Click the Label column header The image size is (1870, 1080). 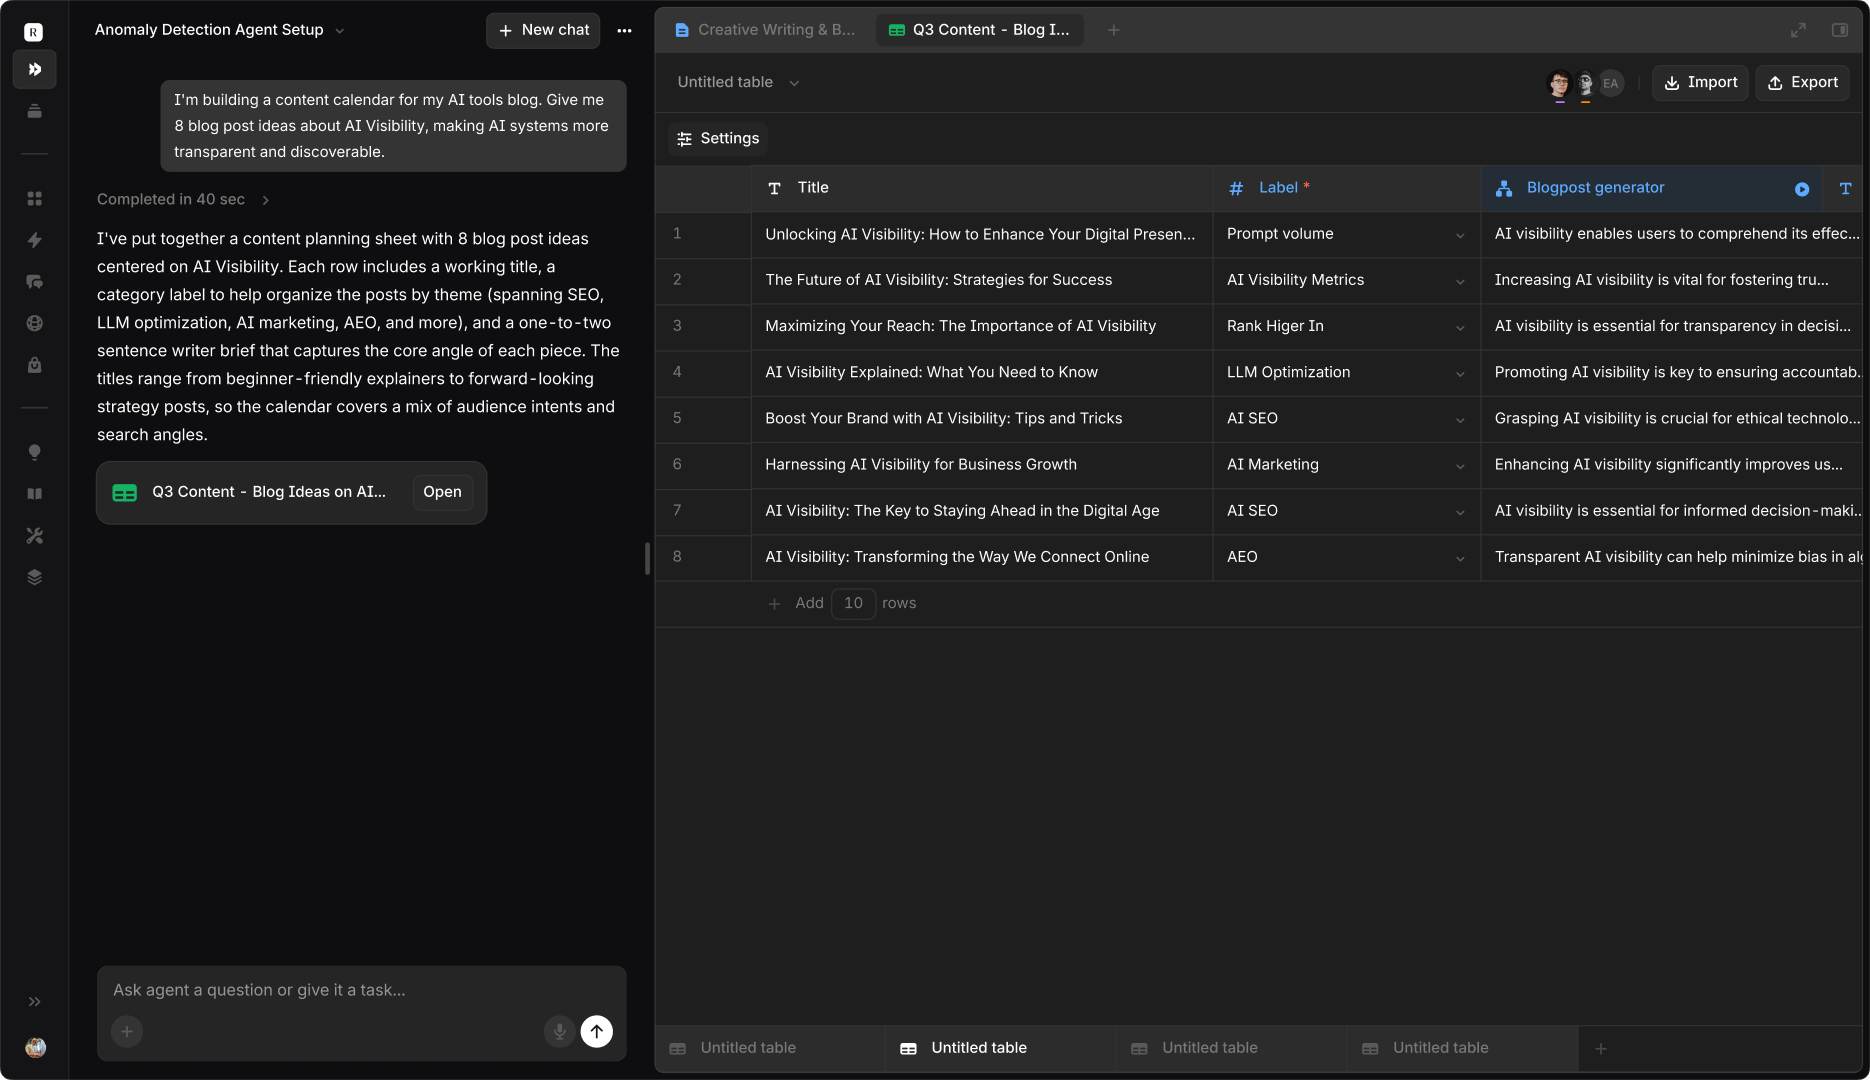[x=1347, y=188]
